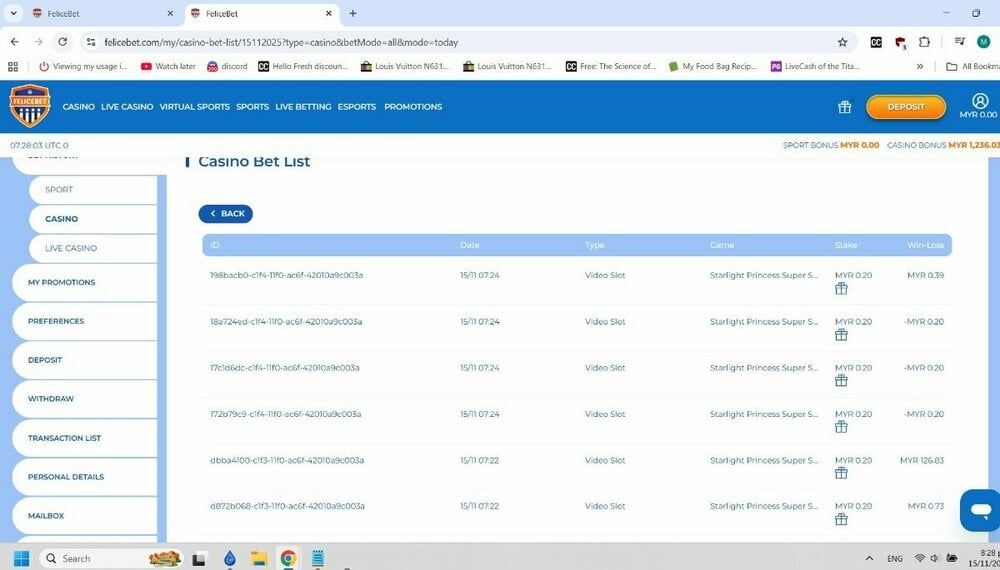Open Chrome extensions puzzle icon
This screenshot has width=1000, height=570.
(924, 42)
